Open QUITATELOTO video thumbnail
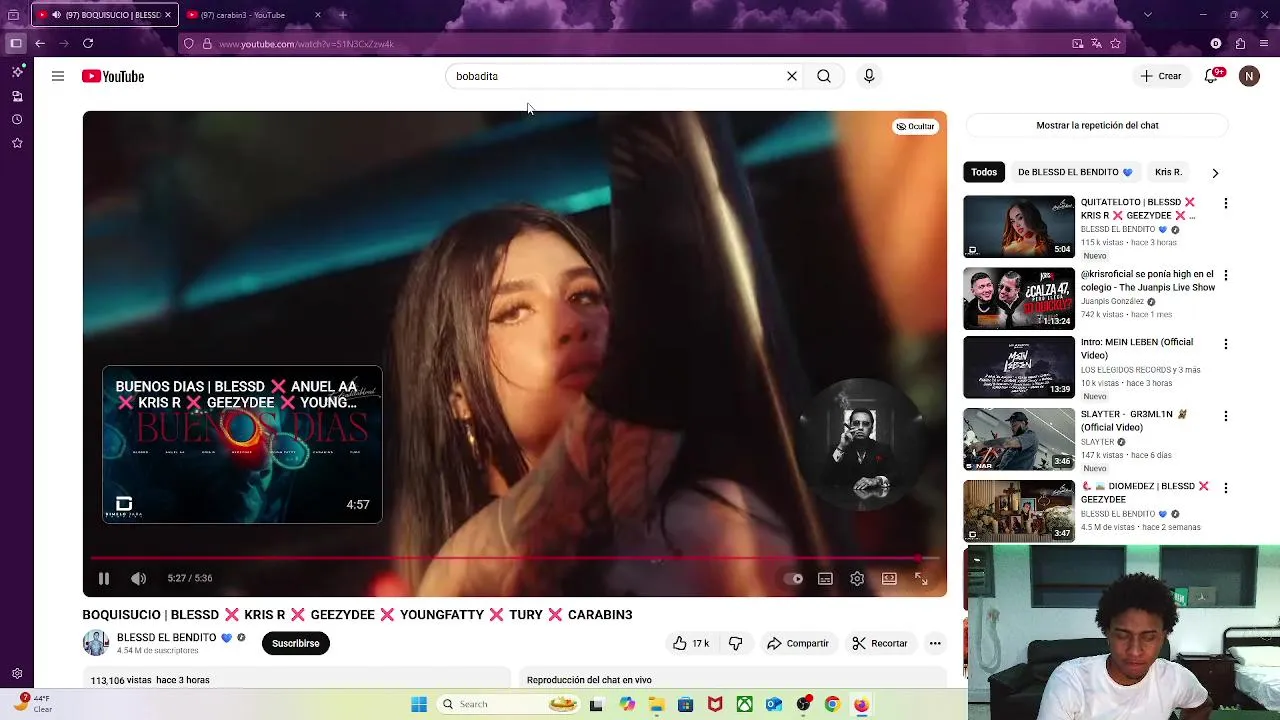The height and width of the screenshot is (720, 1280). tap(1019, 227)
